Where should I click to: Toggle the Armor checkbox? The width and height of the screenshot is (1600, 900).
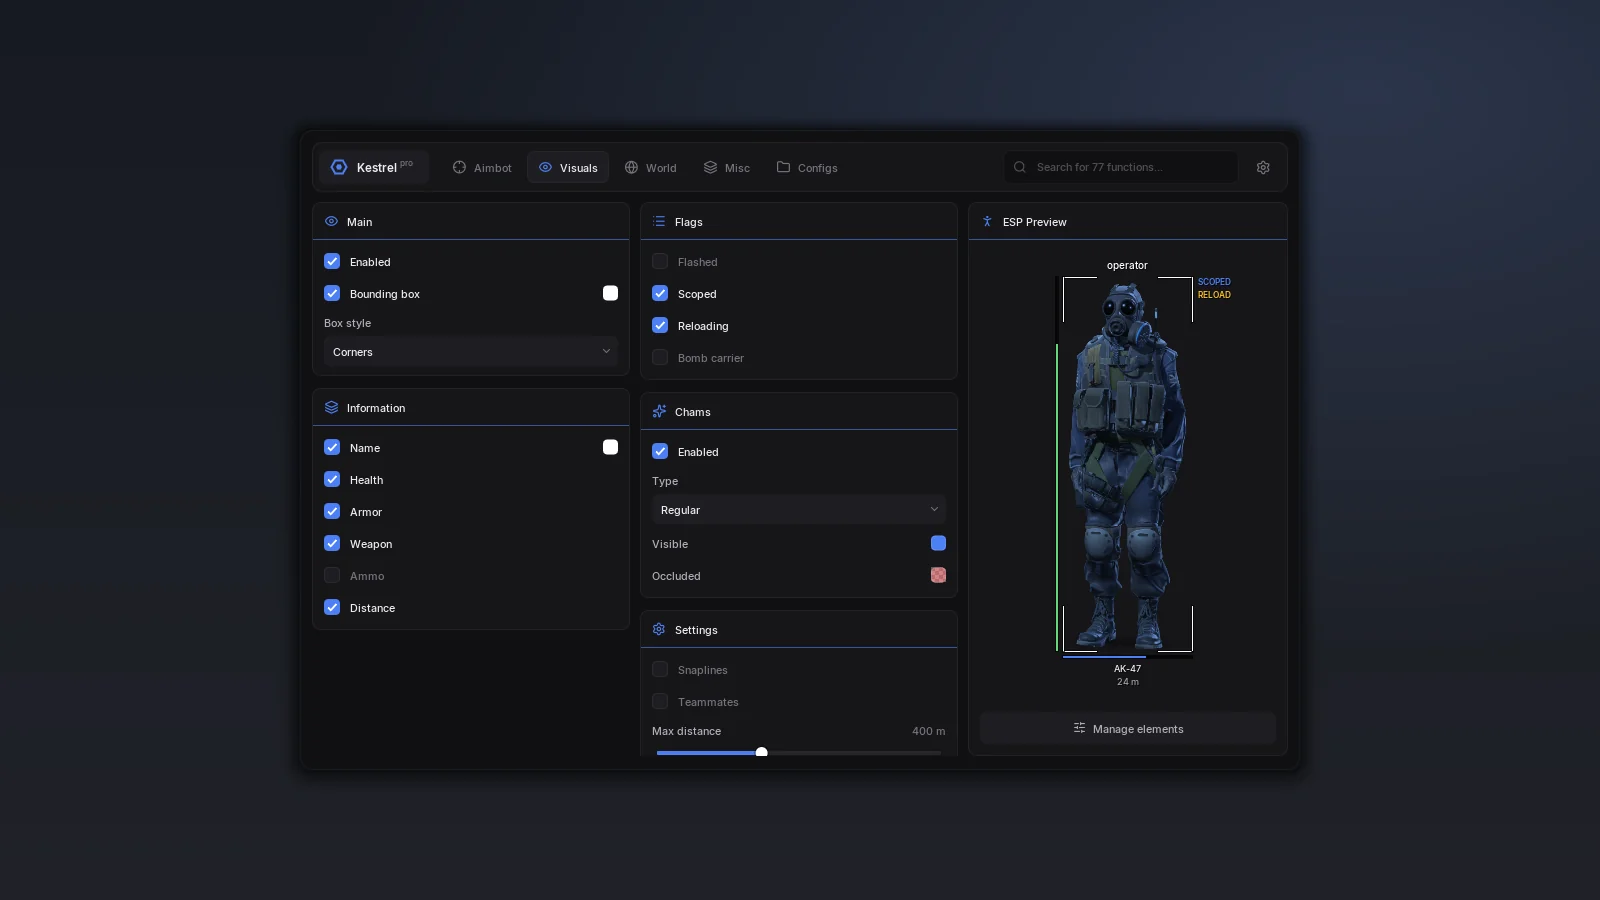[x=332, y=511]
